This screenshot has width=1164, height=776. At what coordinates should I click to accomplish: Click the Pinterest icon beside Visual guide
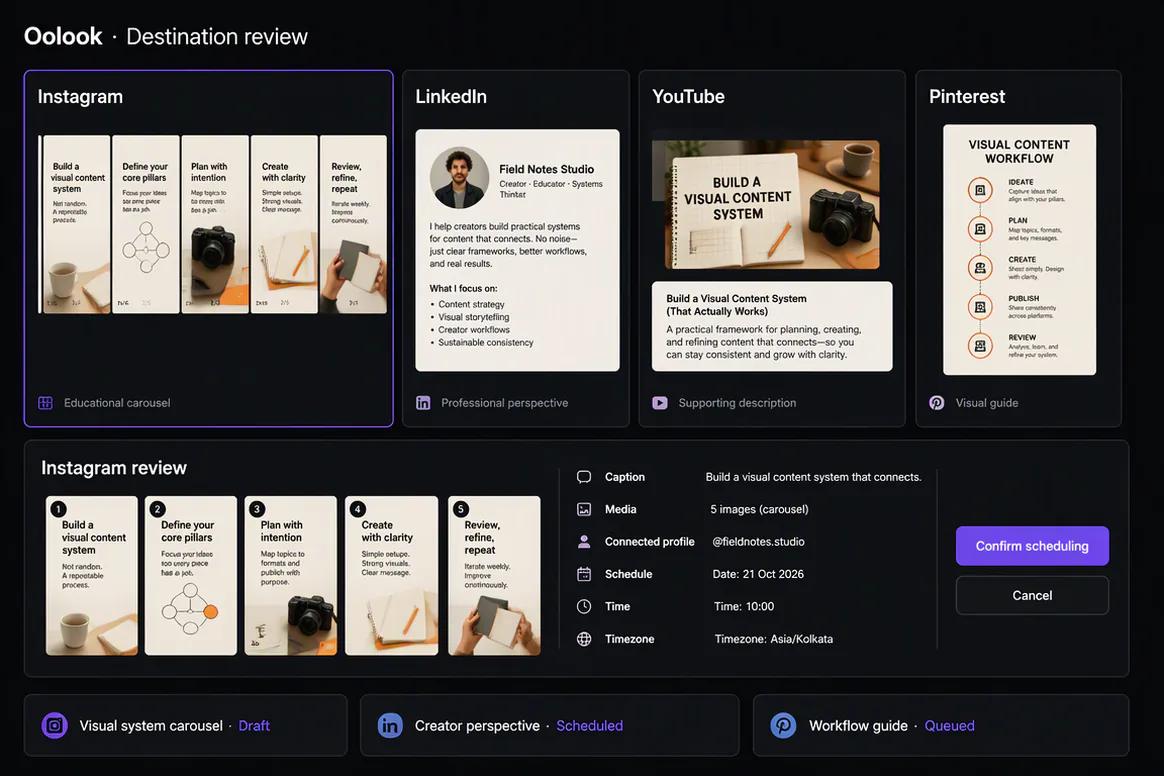(x=937, y=402)
